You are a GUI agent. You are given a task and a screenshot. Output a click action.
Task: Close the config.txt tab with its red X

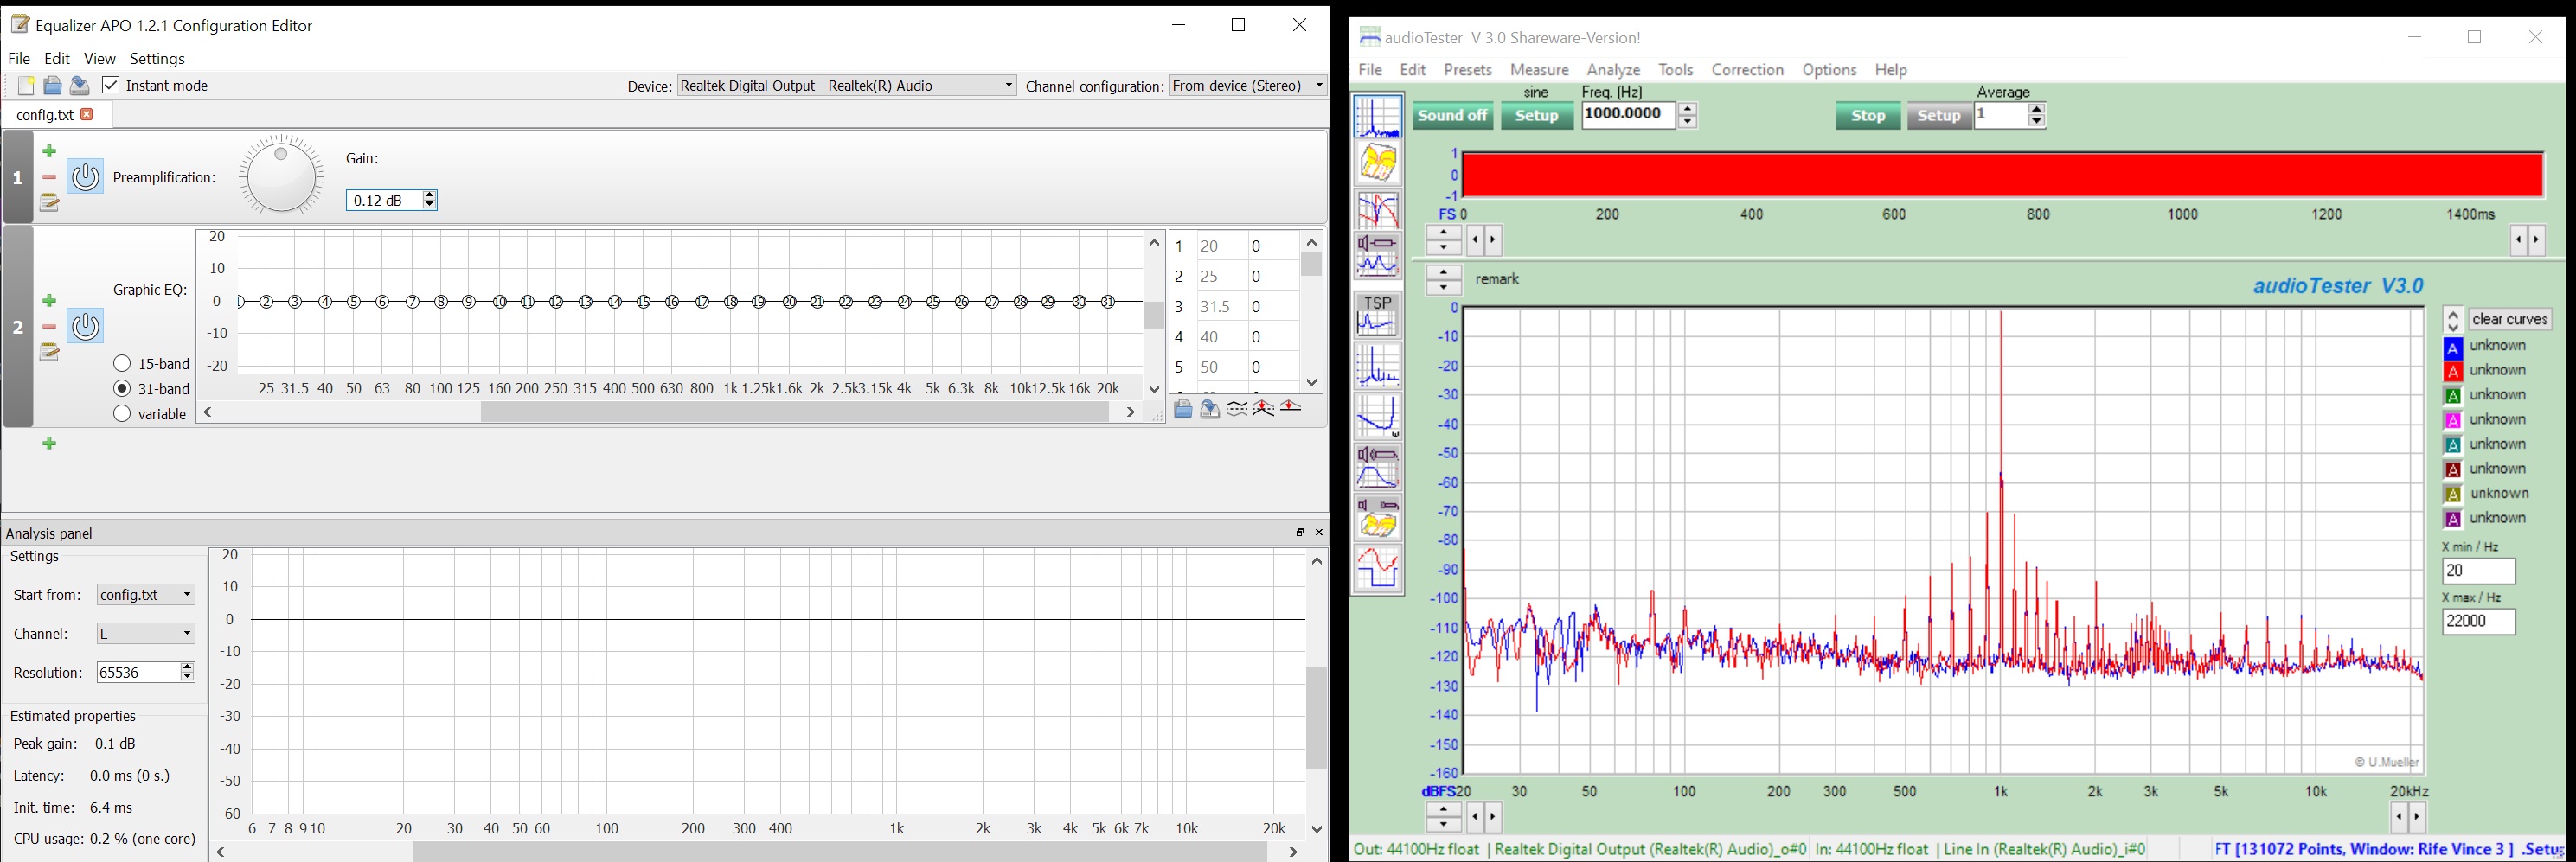point(88,115)
